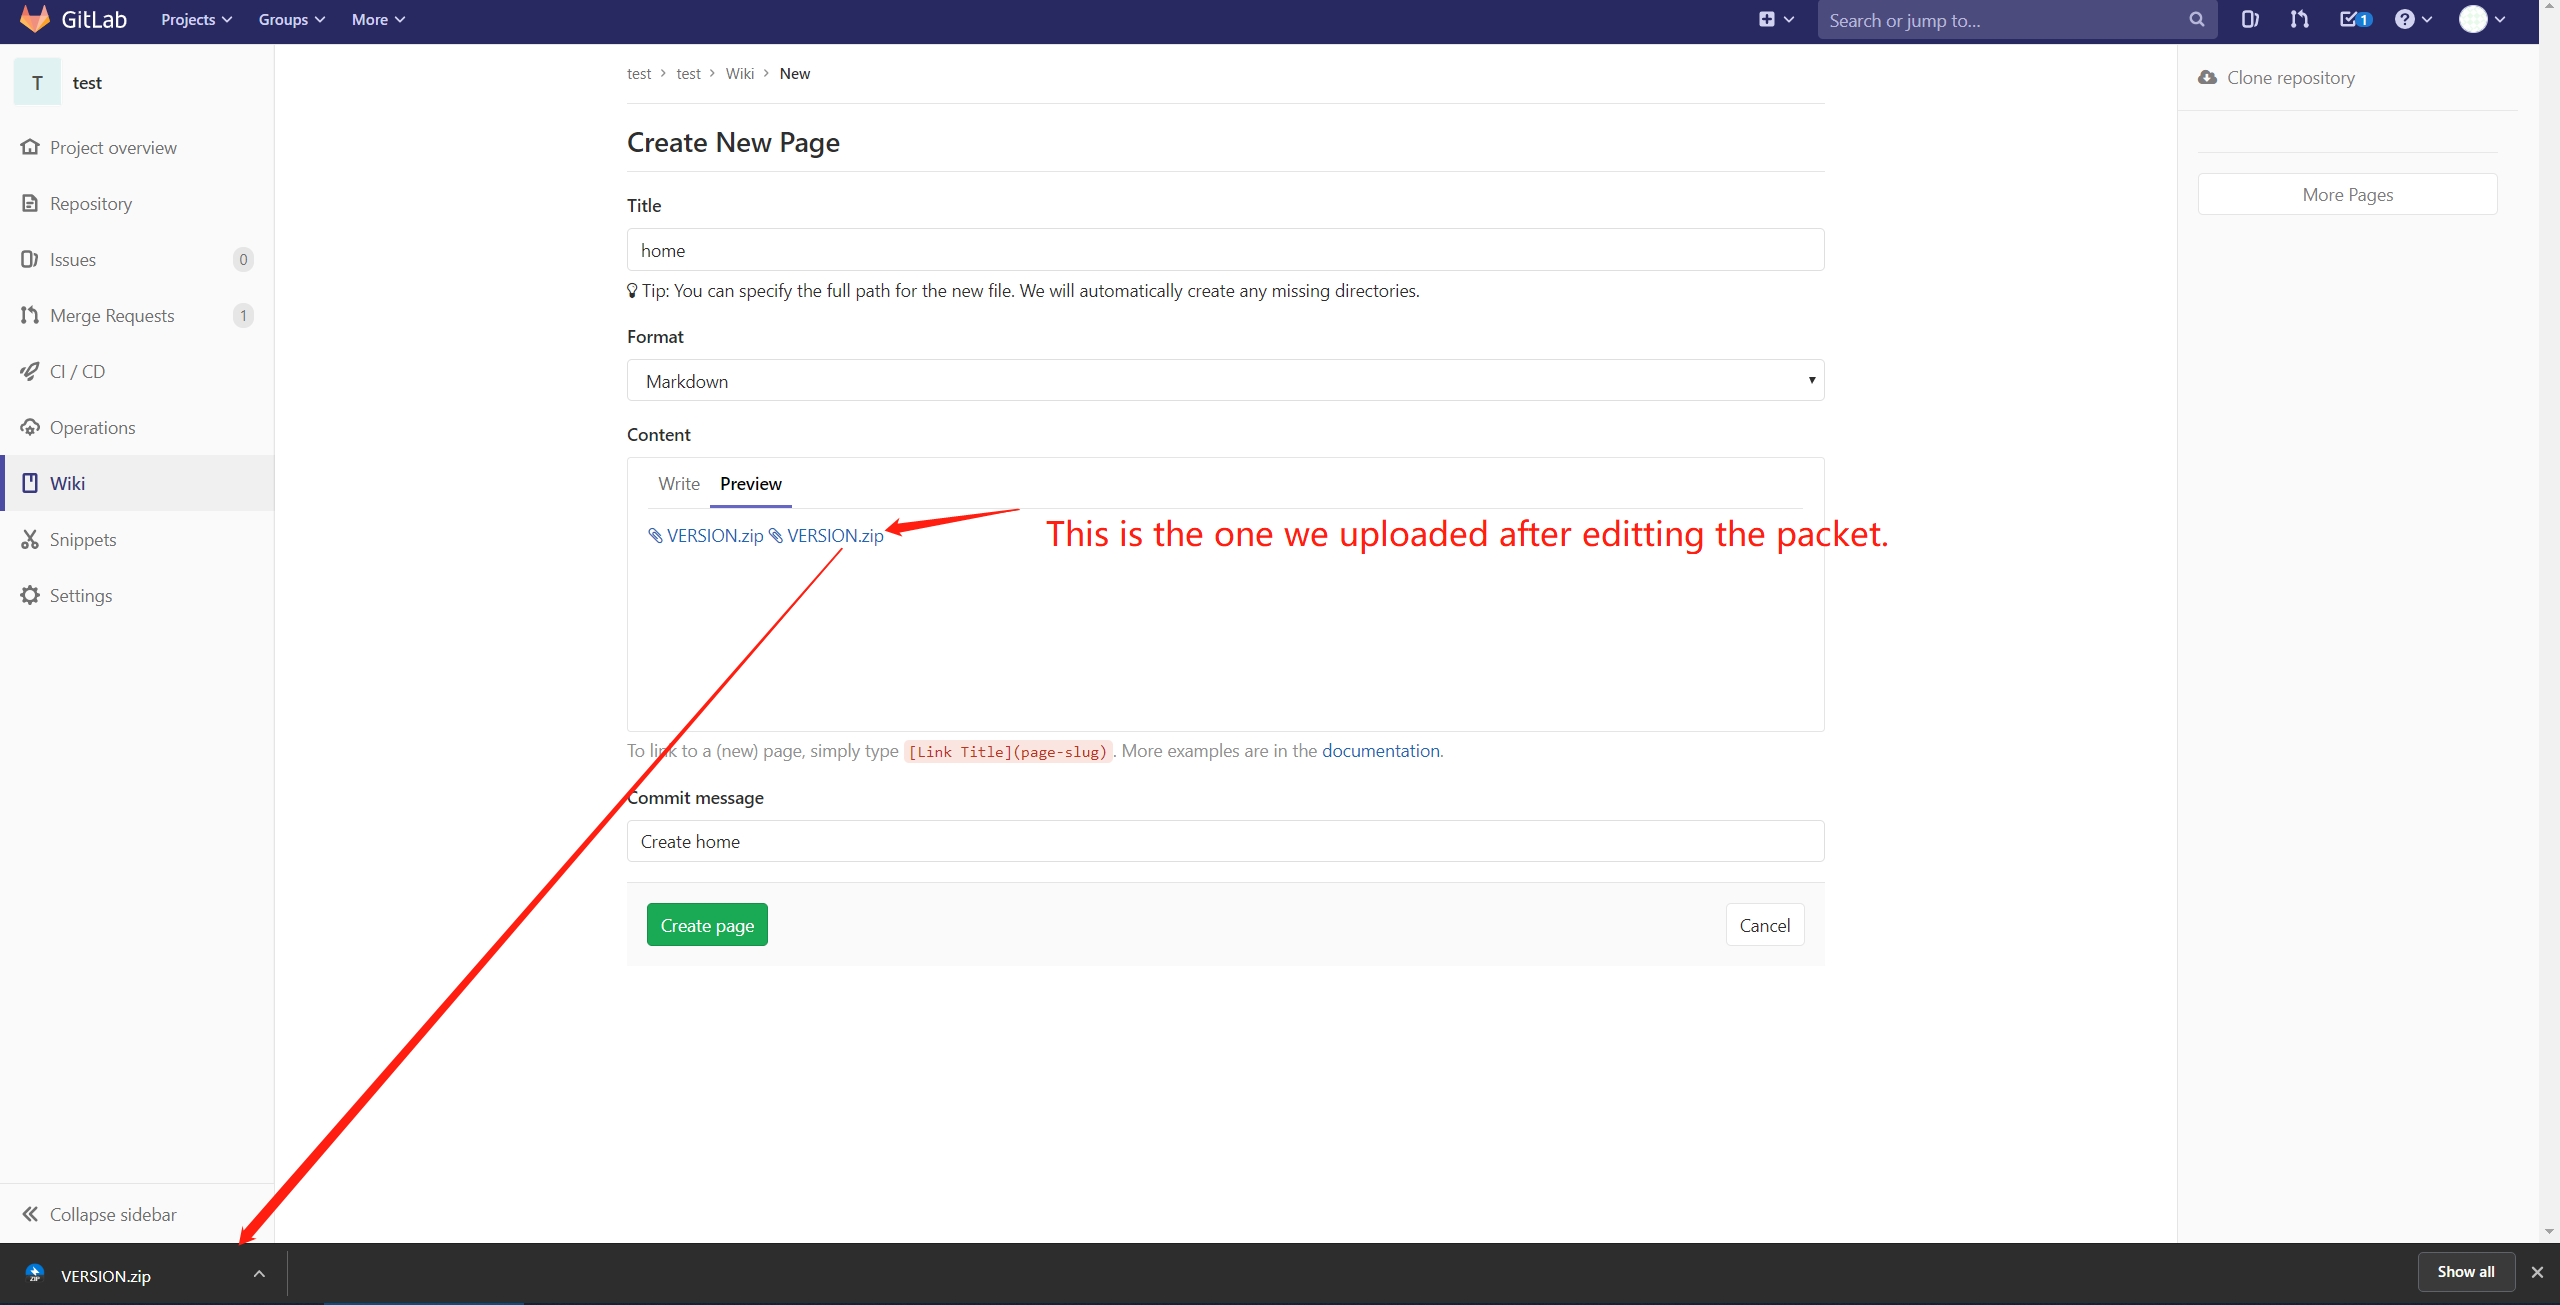Open the Groups menu

click(x=291, y=20)
